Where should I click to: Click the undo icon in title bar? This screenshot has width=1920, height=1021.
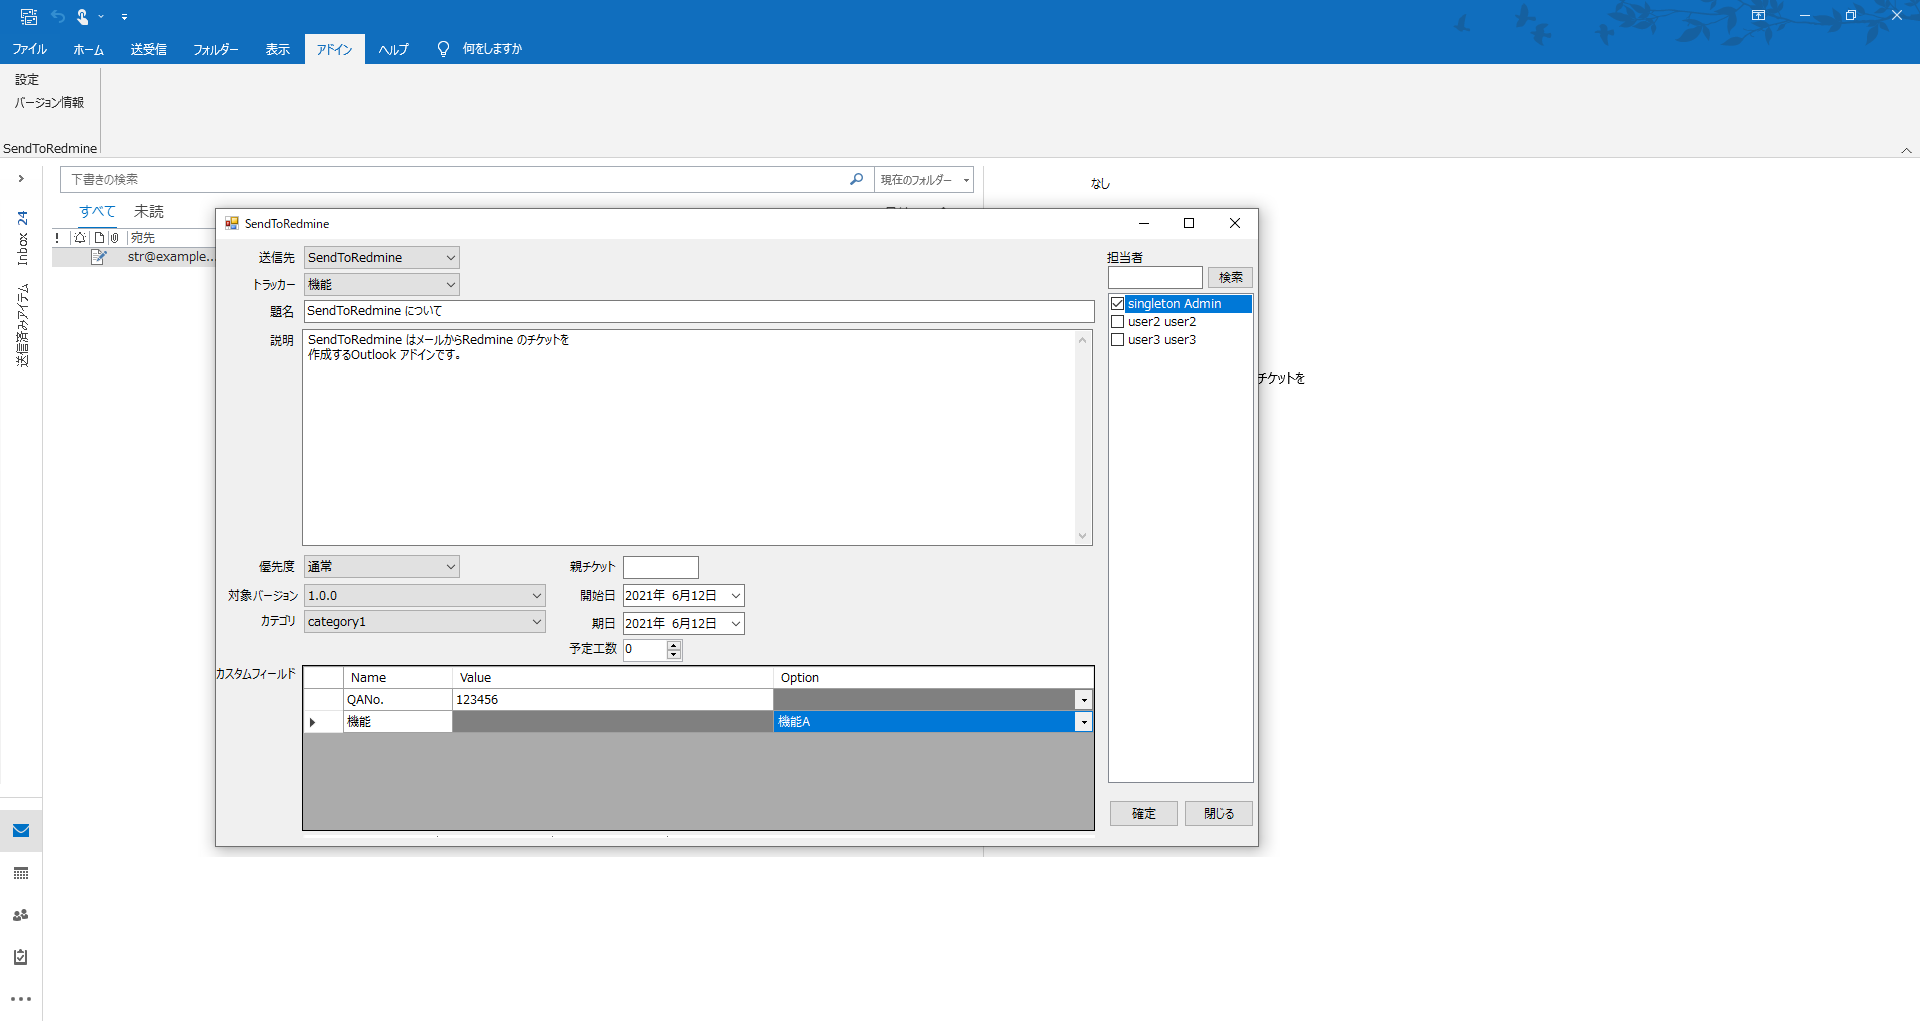tap(58, 16)
